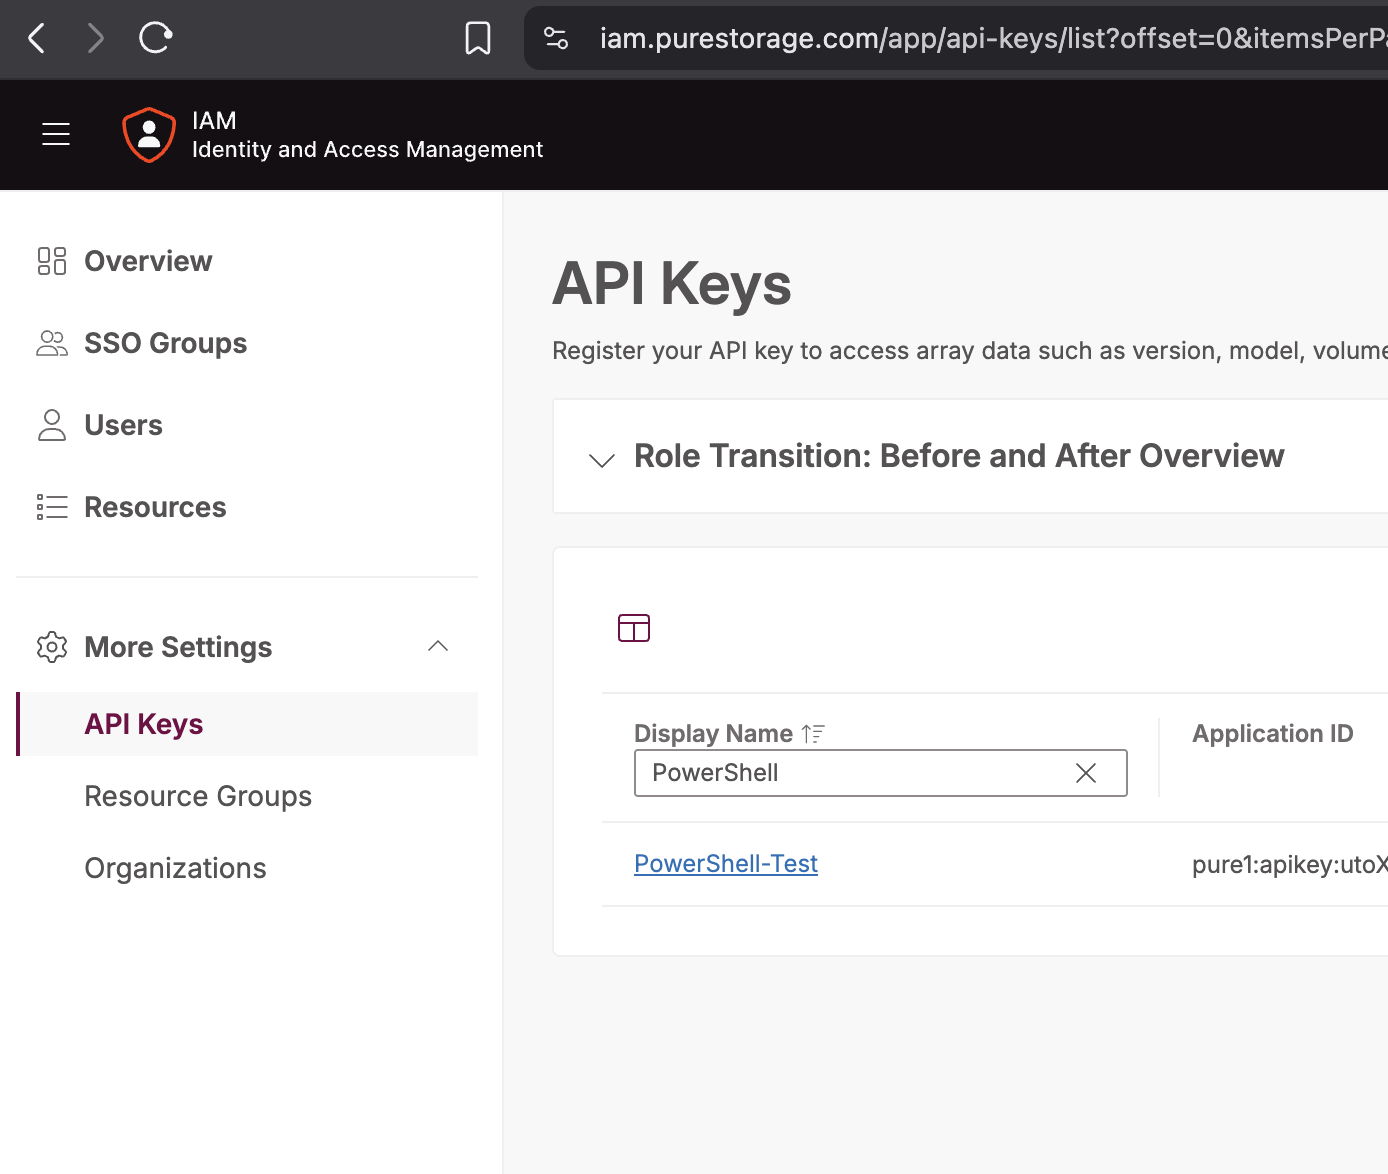Viewport: 1388px width, 1174px height.
Task: Open the hamburger navigation menu
Action: click(56, 134)
